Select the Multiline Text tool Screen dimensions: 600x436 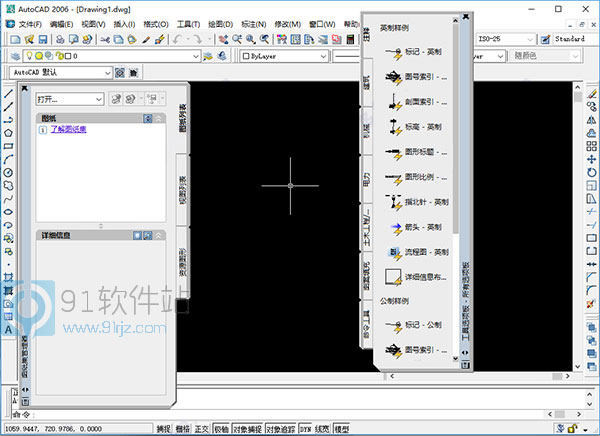8,329
